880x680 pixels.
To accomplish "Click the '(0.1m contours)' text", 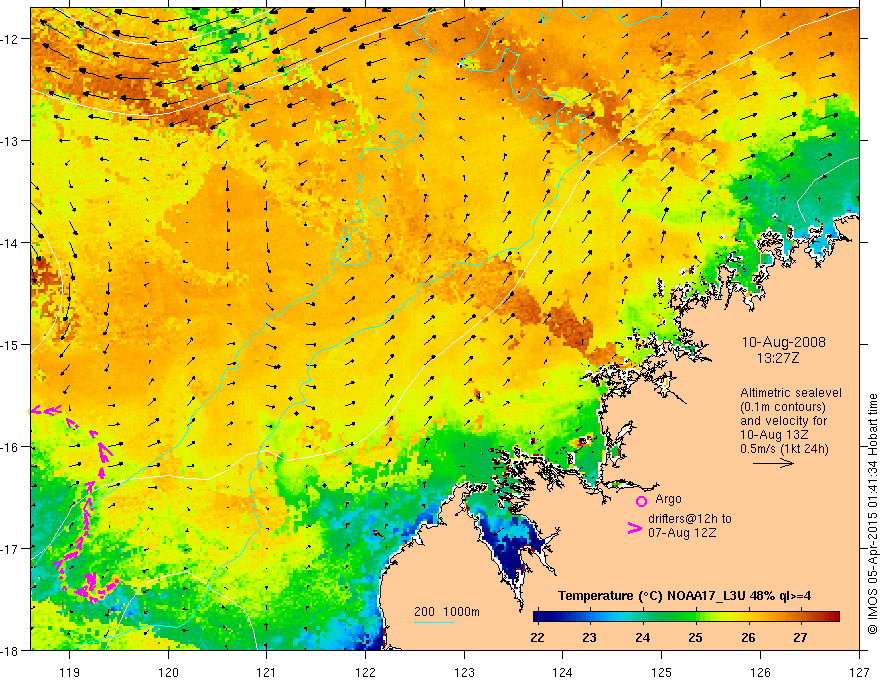I will [x=783, y=407].
